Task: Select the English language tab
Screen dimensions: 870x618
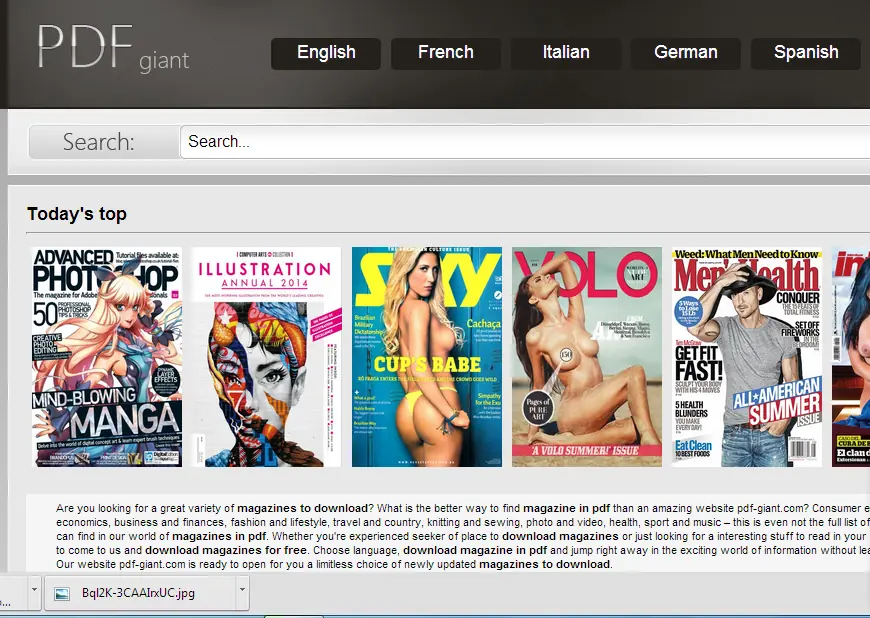Action: (x=326, y=53)
